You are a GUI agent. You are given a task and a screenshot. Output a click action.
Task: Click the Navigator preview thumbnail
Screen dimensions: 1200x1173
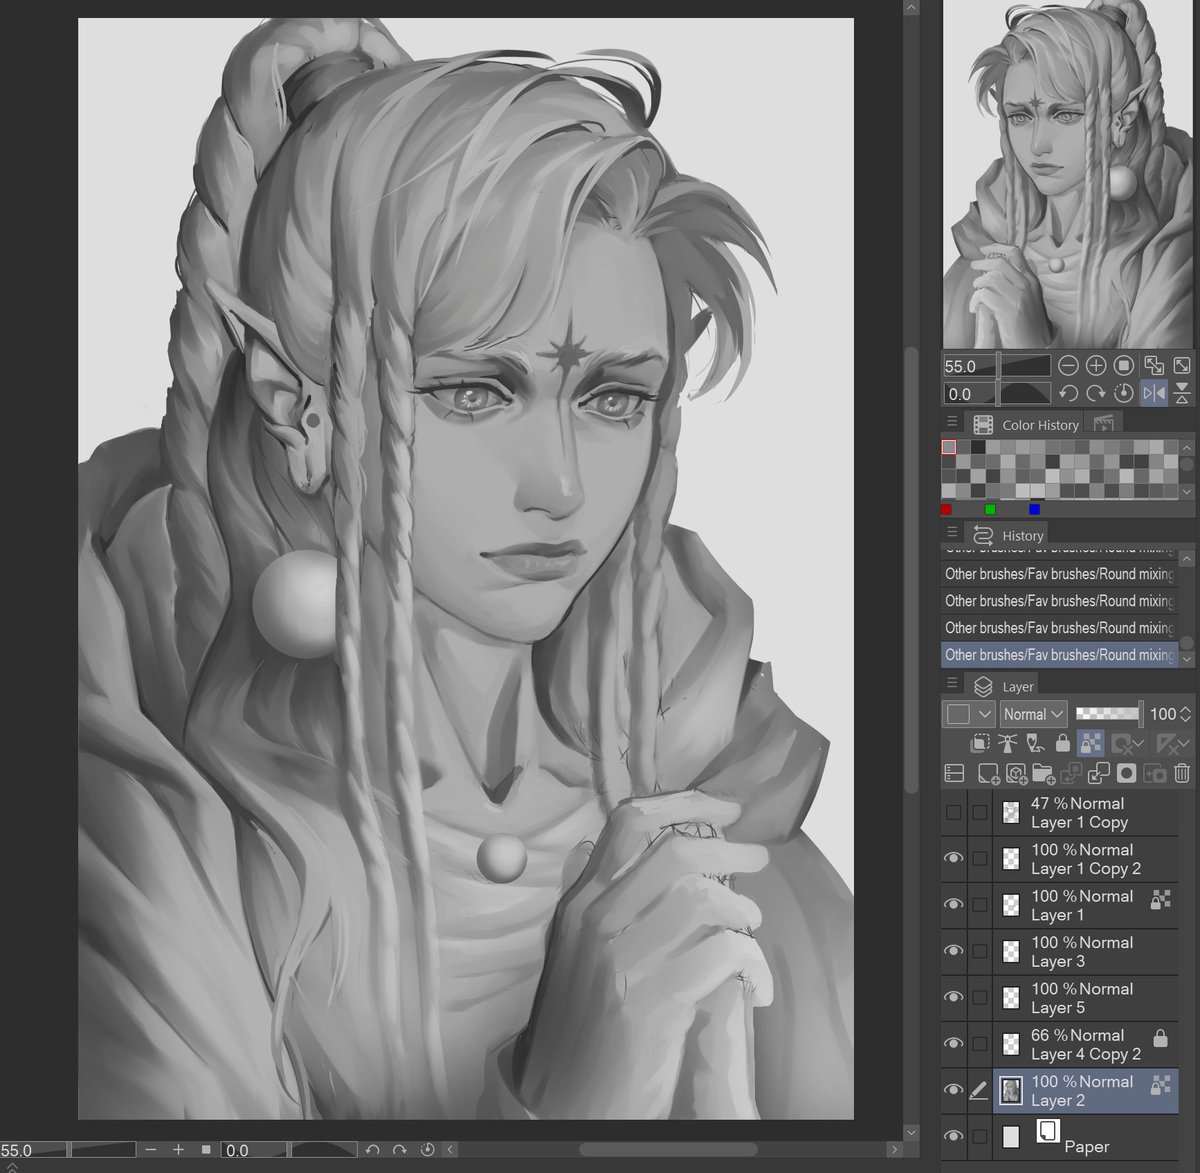1068,174
